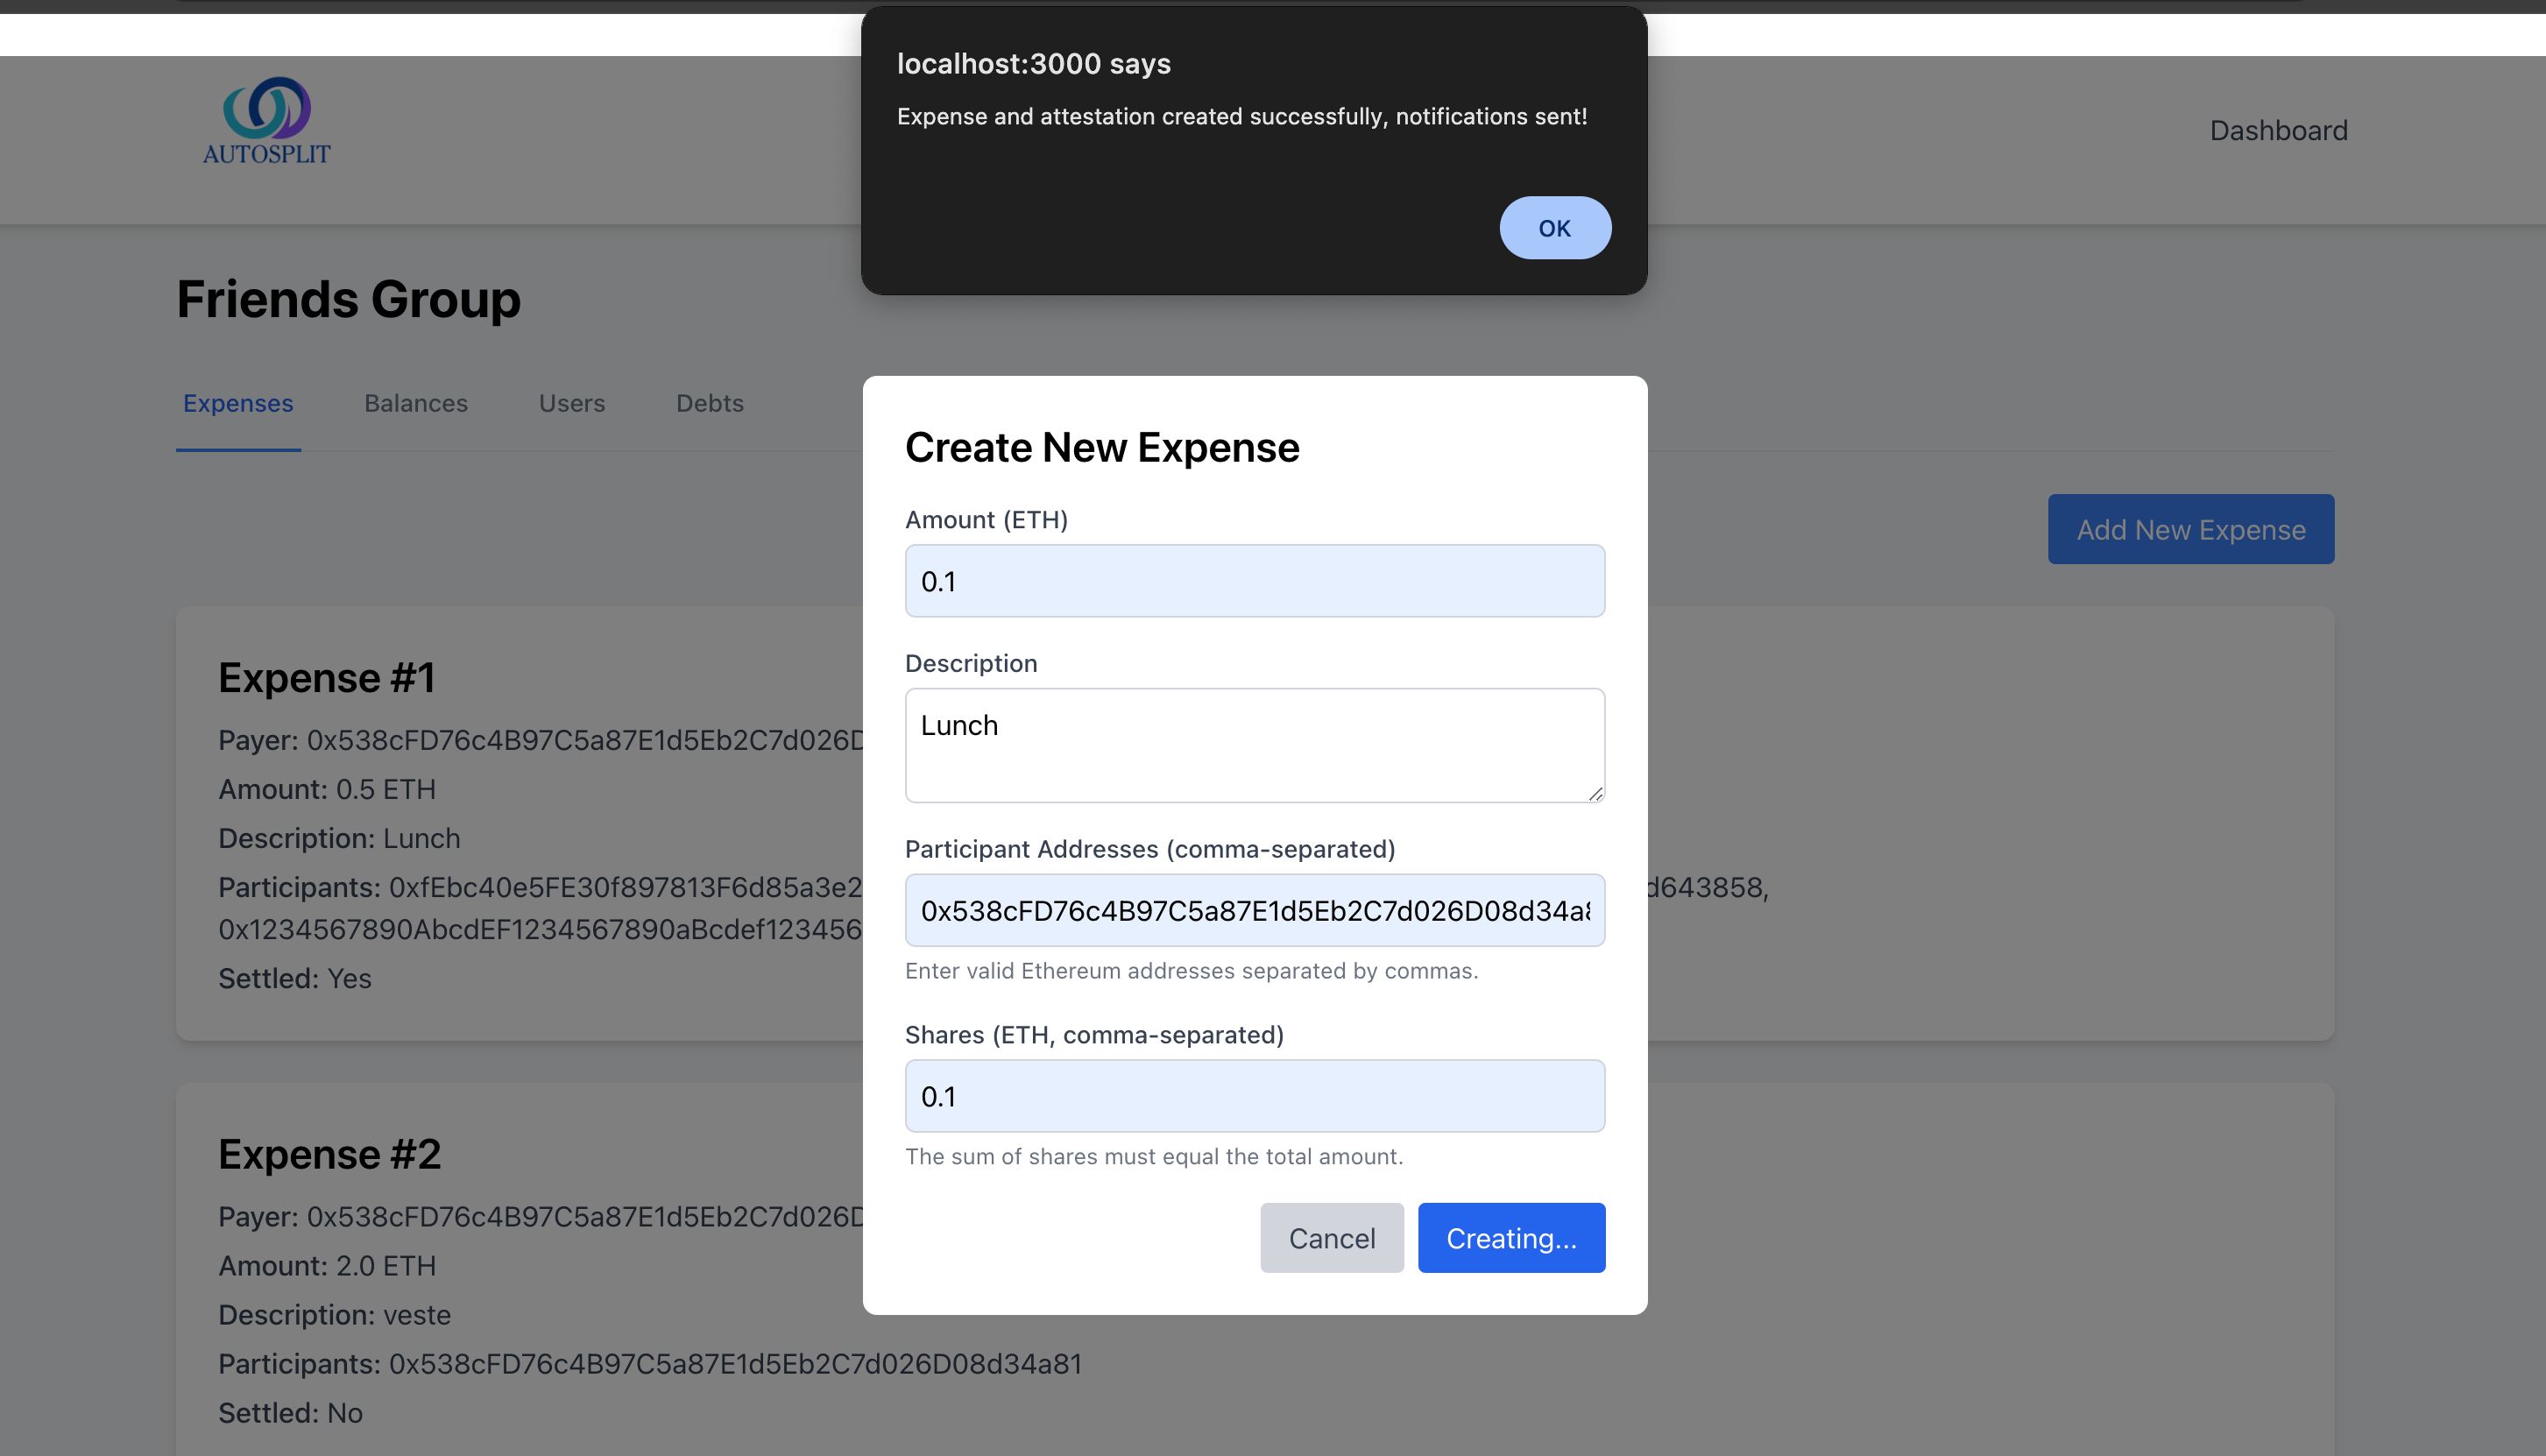This screenshot has height=1456, width=2546.
Task: Click the Creating... submit button
Action: 1511,1238
